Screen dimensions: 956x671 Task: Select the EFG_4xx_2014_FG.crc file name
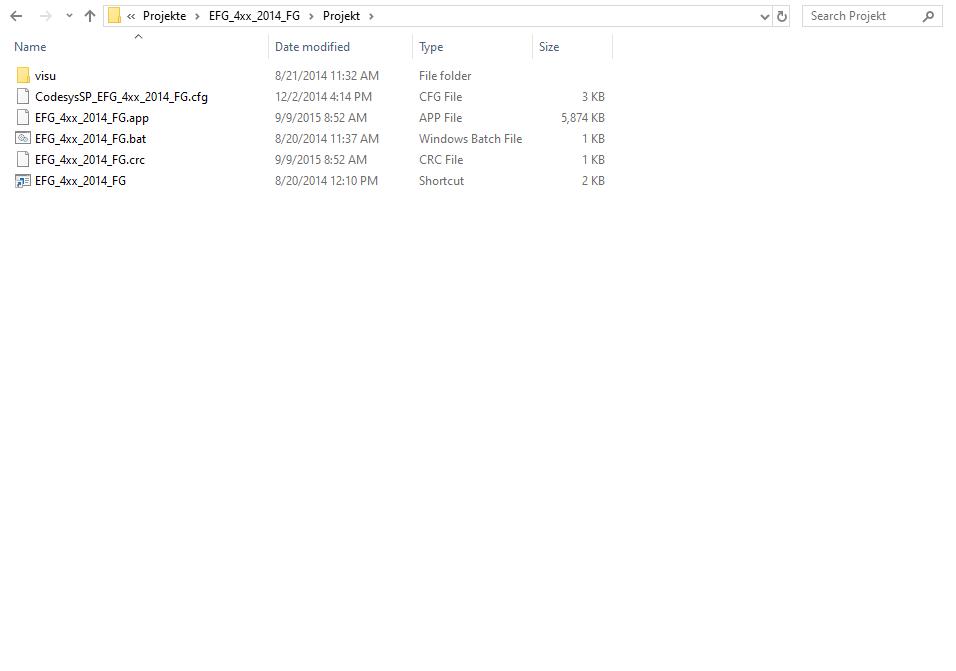tap(90, 160)
